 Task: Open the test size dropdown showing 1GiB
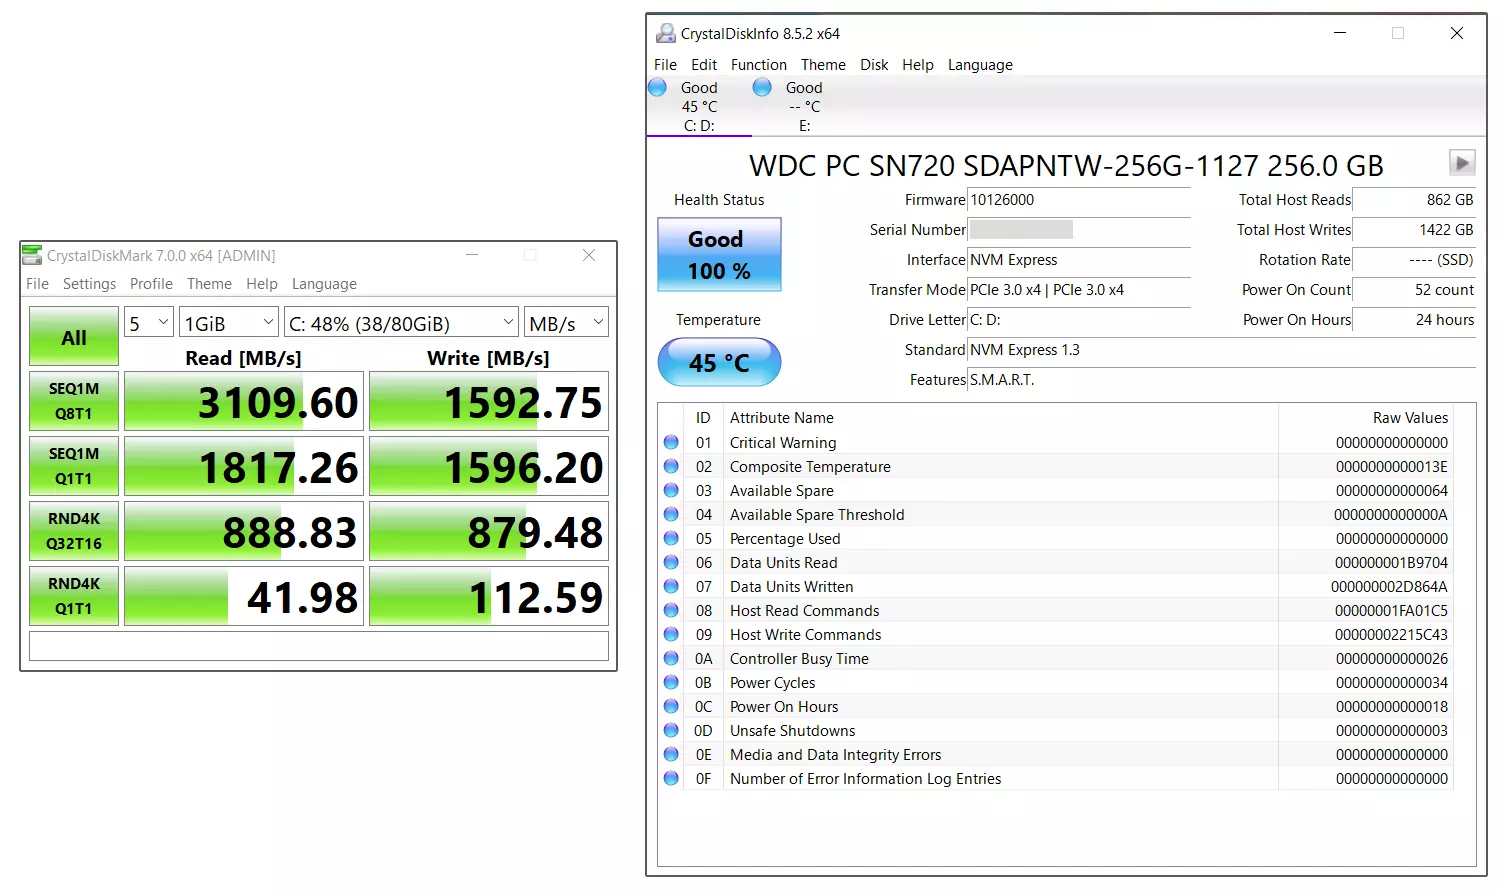(x=229, y=322)
